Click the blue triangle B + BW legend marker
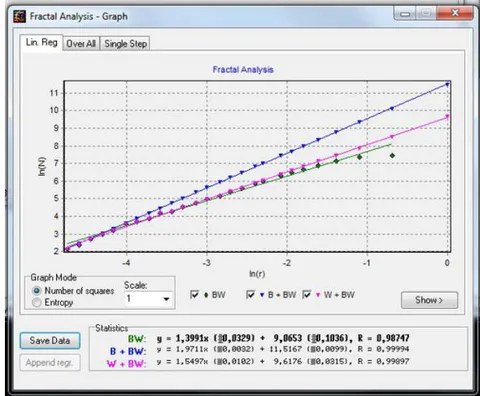Image resolution: width=480 pixels, height=396 pixels. pos(262,295)
